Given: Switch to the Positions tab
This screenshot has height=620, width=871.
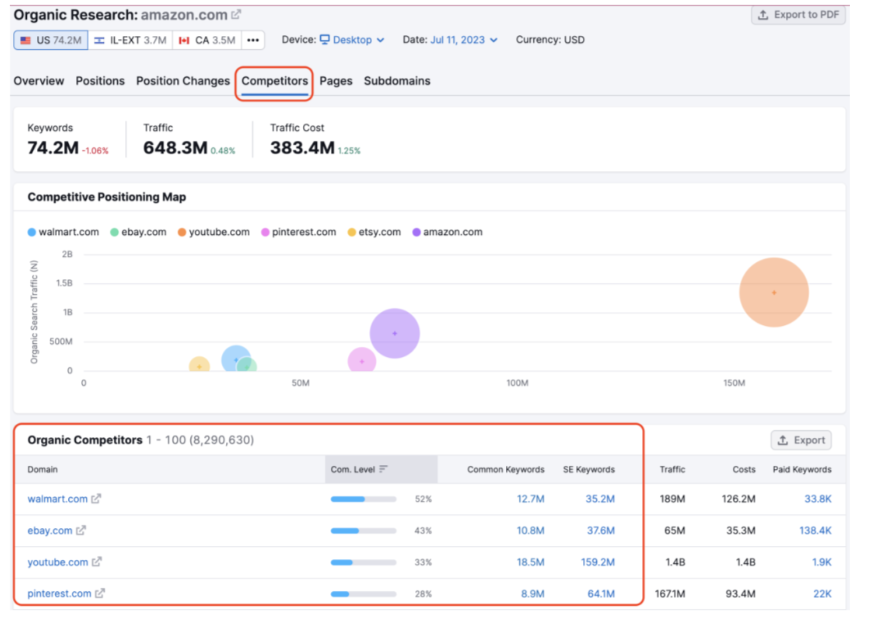Looking at the screenshot, I should [x=100, y=81].
